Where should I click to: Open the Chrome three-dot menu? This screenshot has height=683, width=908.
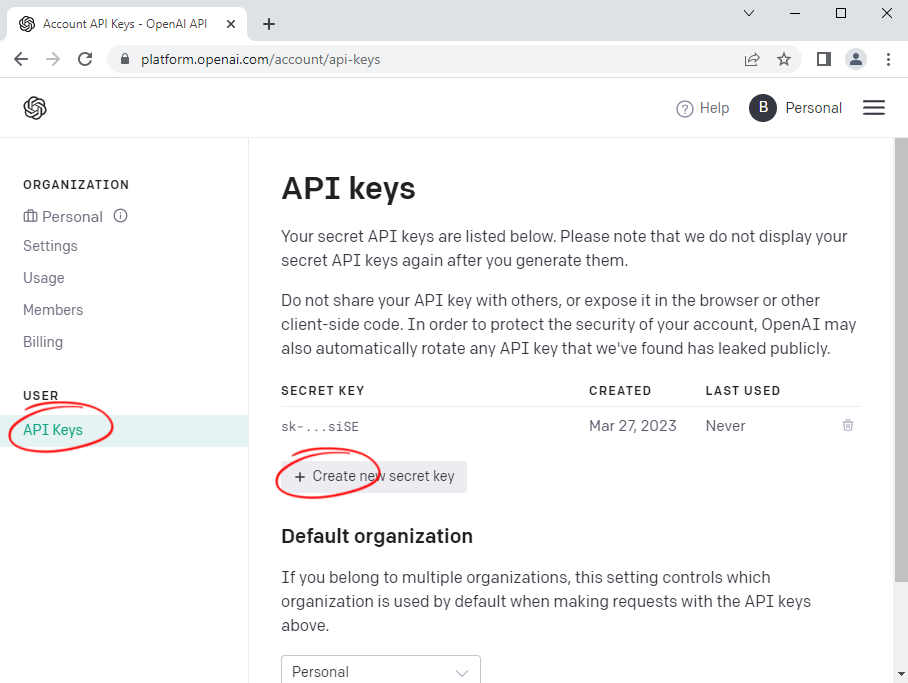(888, 59)
